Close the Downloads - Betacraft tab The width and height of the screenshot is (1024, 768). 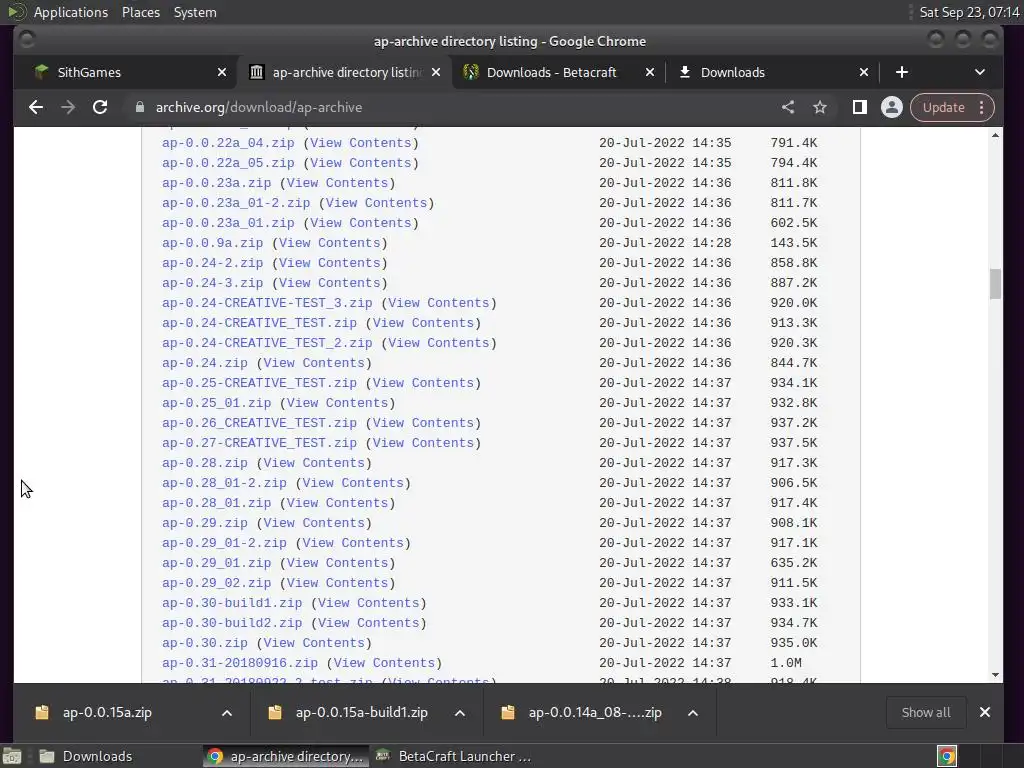(x=650, y=72)
